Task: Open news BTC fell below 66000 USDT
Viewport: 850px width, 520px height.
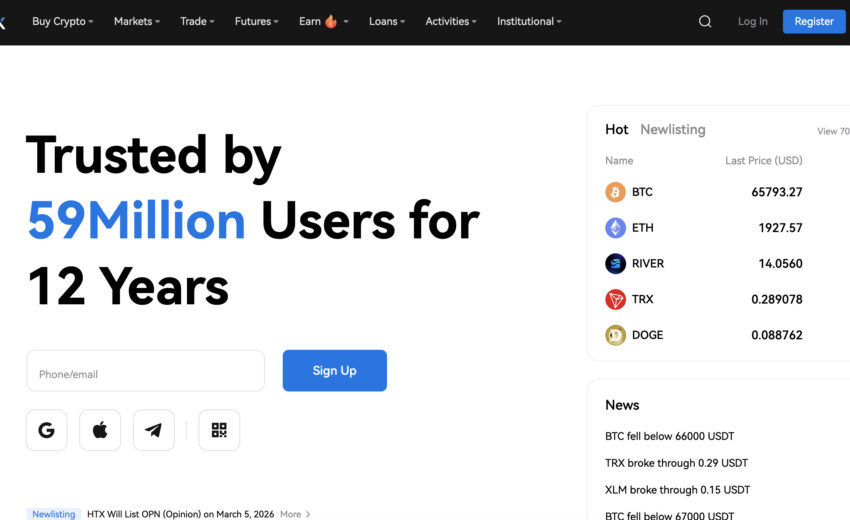Action: 669,436
